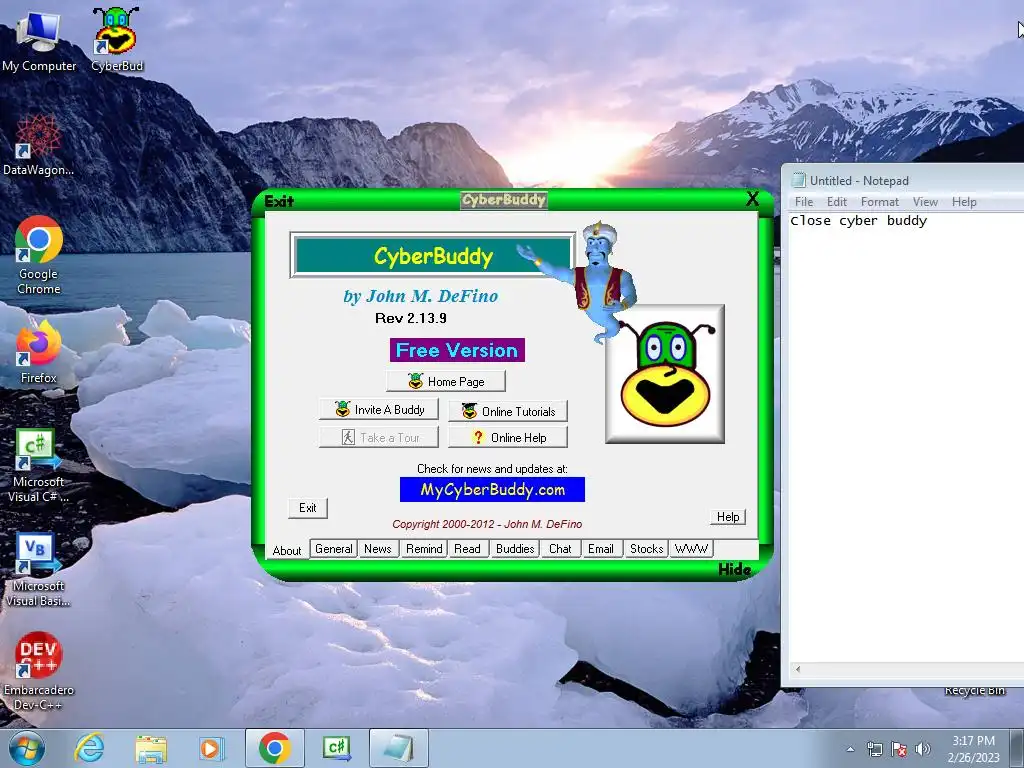Image resolution: width=1024 pixels, height=768 pixels.
Task: Switch to the Read tab
Action: [468, 549]
